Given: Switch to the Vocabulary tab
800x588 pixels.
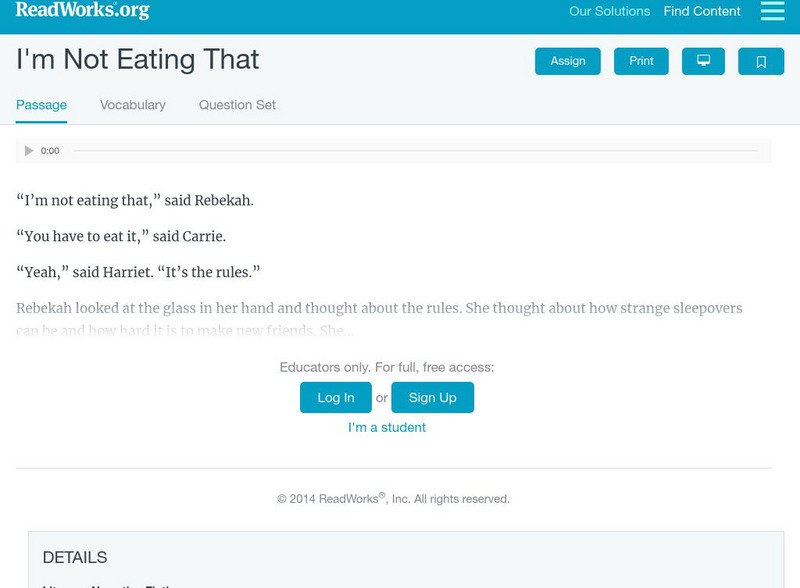Looking at the screenshot, I should [133, 105].
